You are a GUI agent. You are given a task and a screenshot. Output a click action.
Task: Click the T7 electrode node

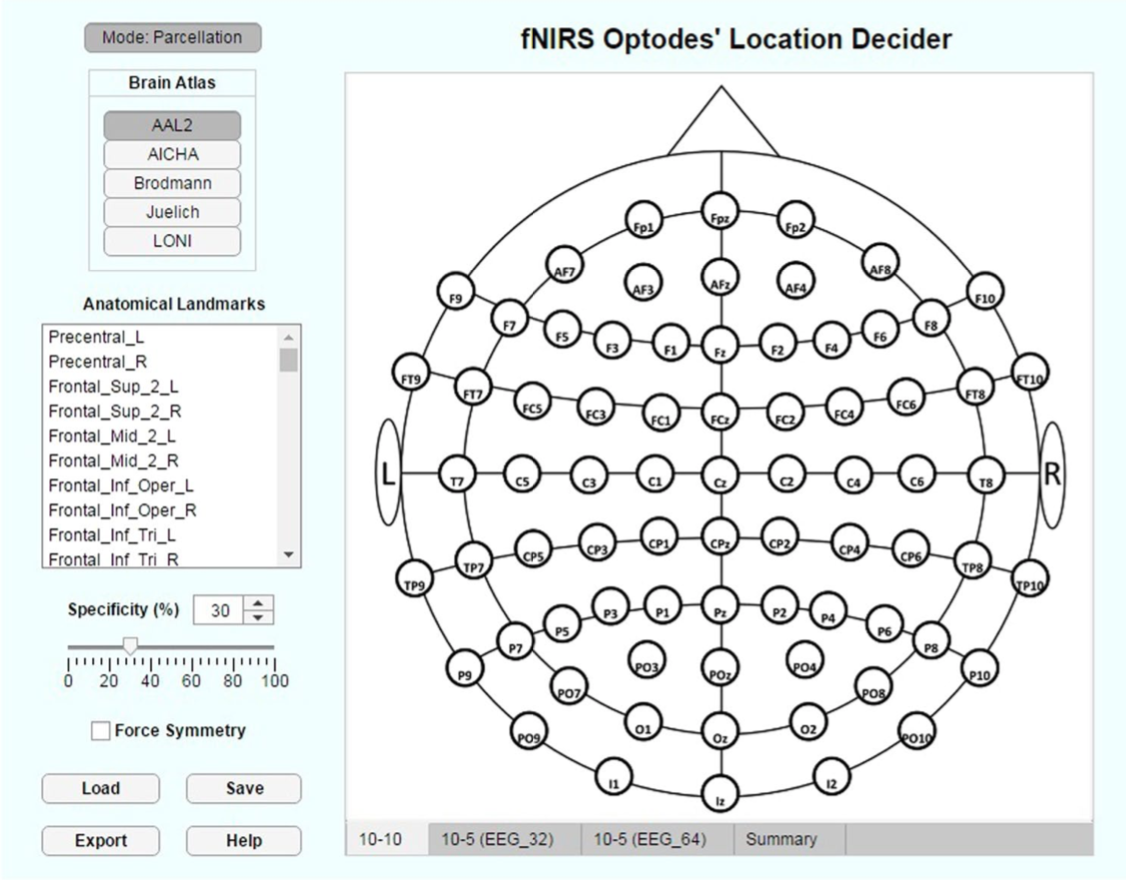coord(457,481)
